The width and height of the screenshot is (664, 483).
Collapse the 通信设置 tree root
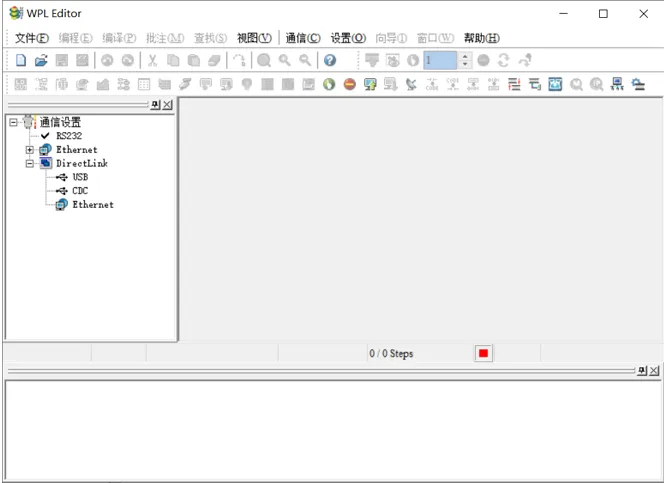tap(14, 122)
